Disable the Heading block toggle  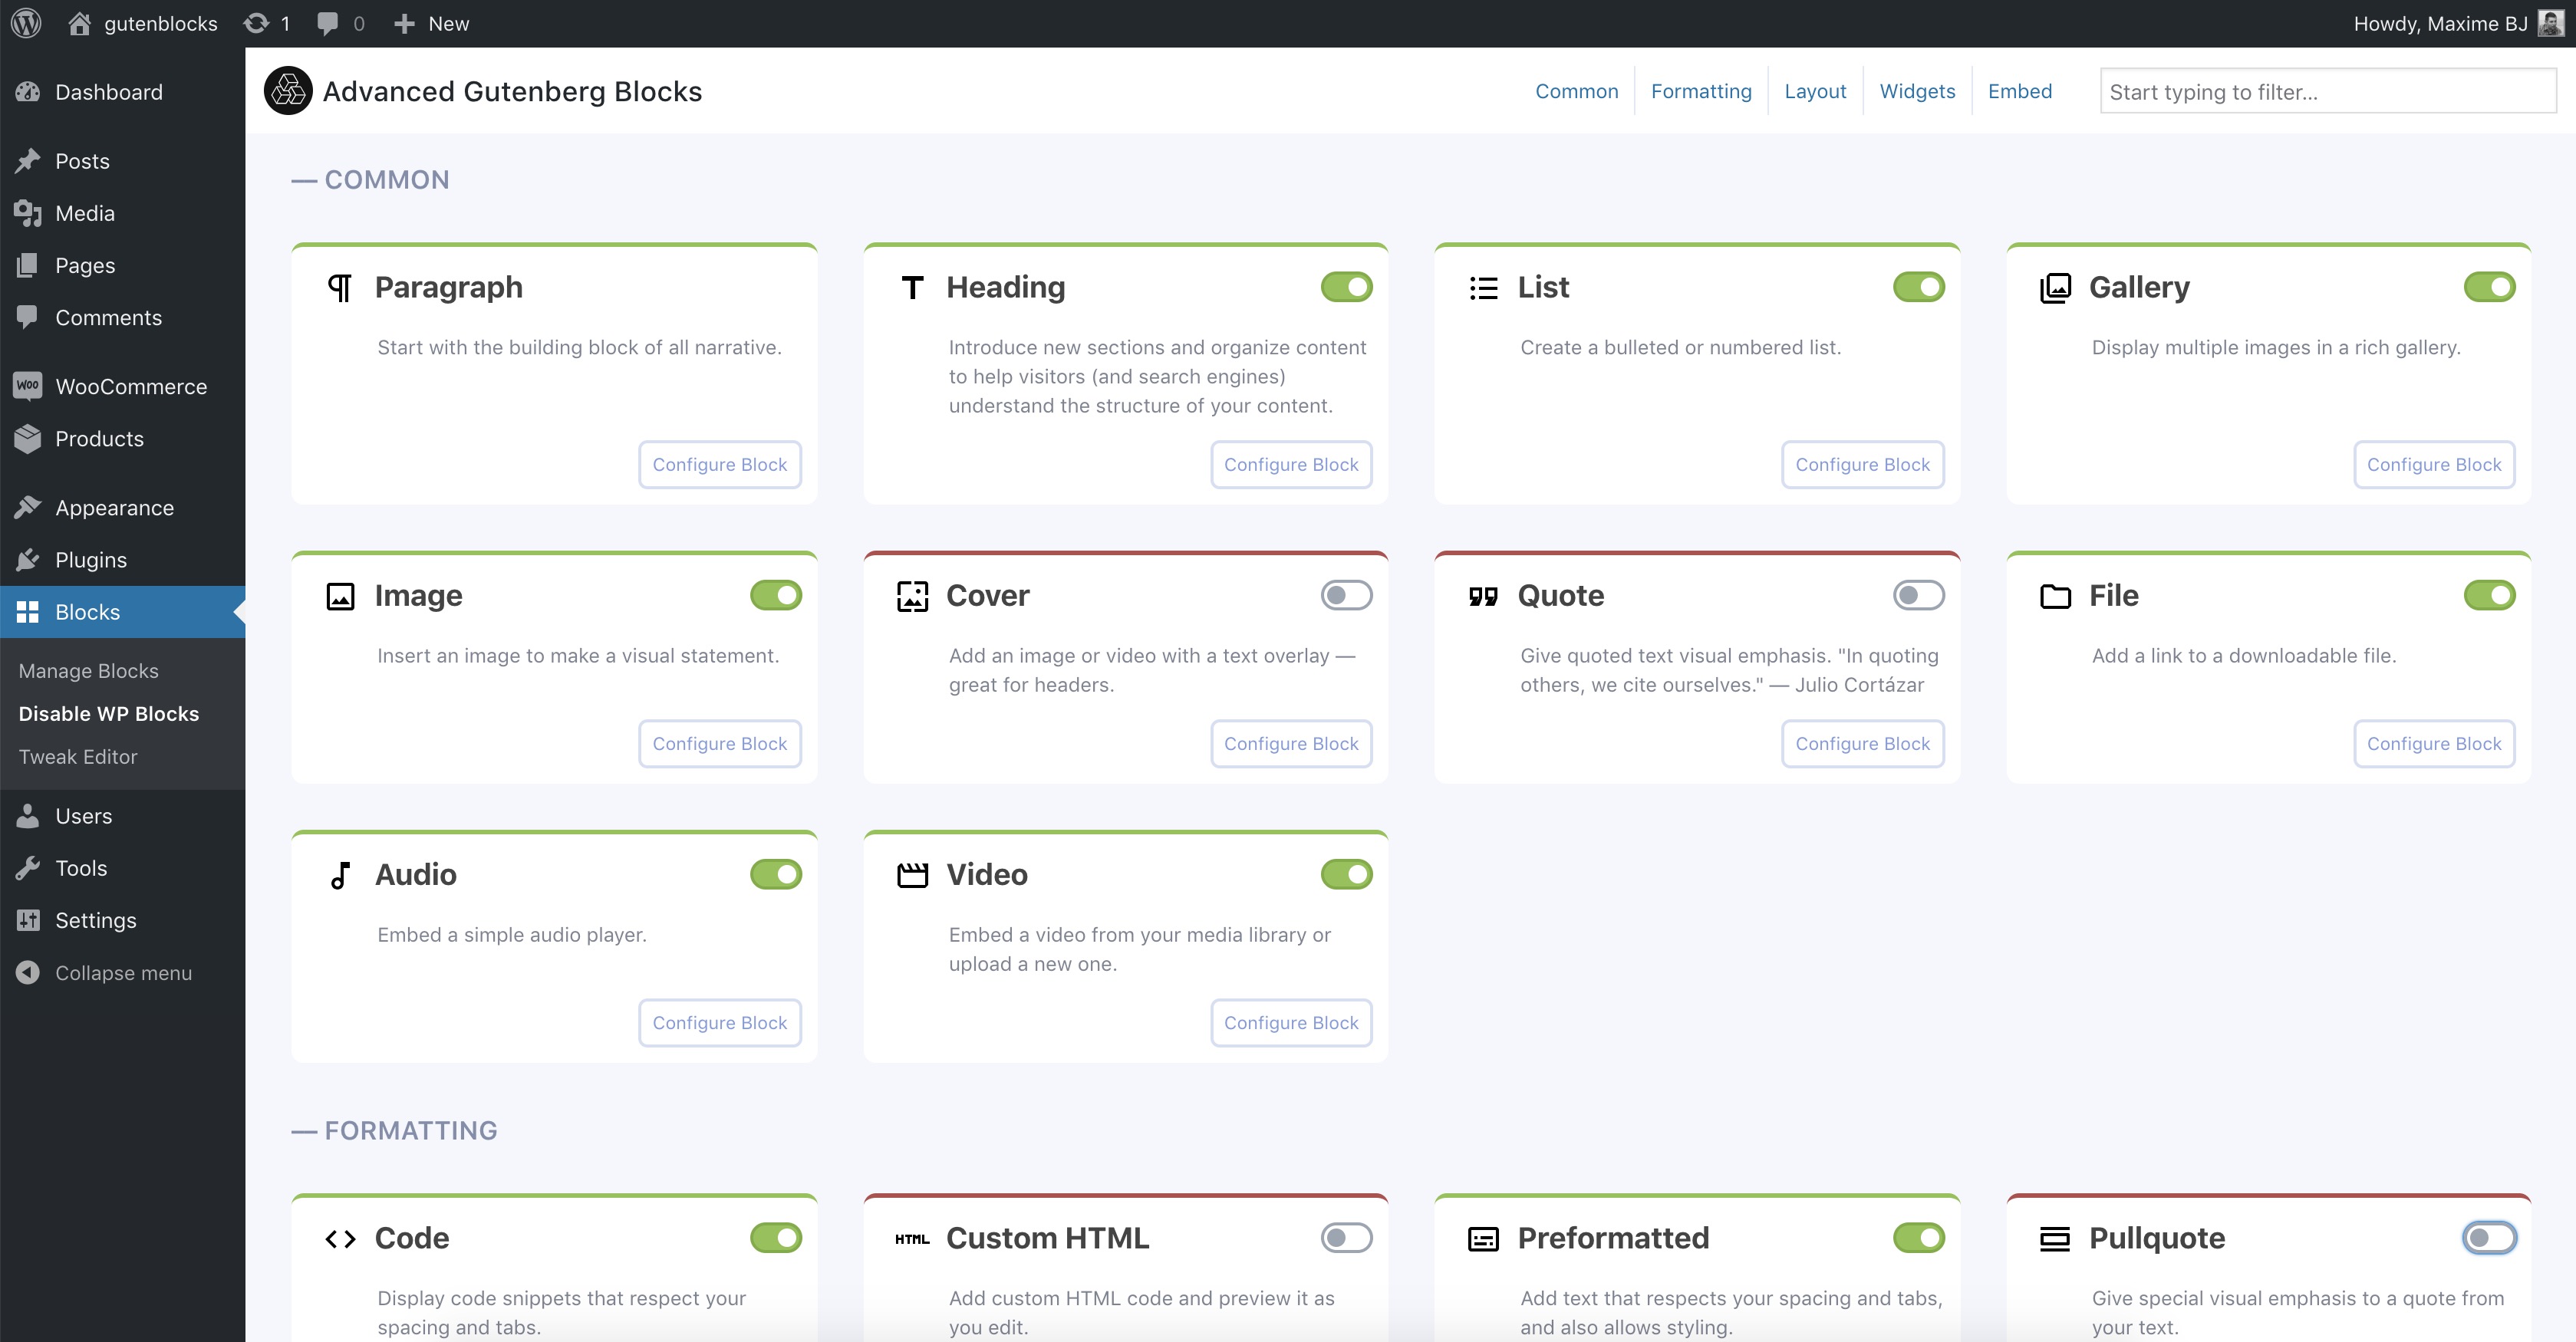pyautogui.click(x=1346, y=287)
